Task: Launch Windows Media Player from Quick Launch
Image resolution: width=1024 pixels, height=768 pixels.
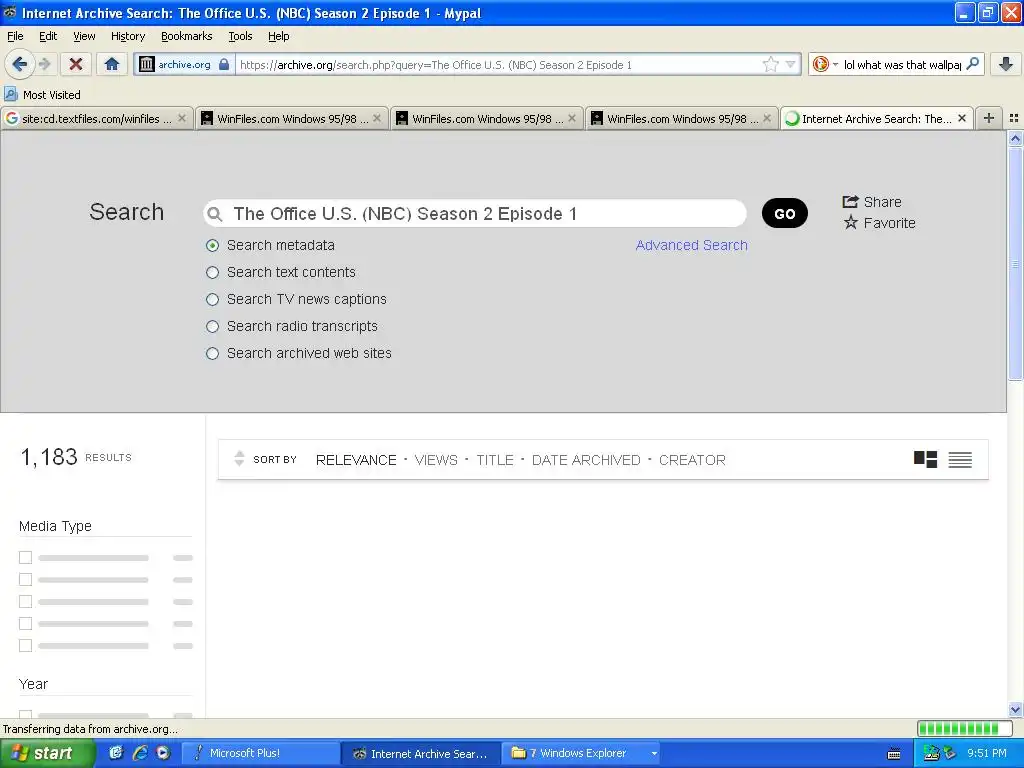Action: (x=163, y=753)
